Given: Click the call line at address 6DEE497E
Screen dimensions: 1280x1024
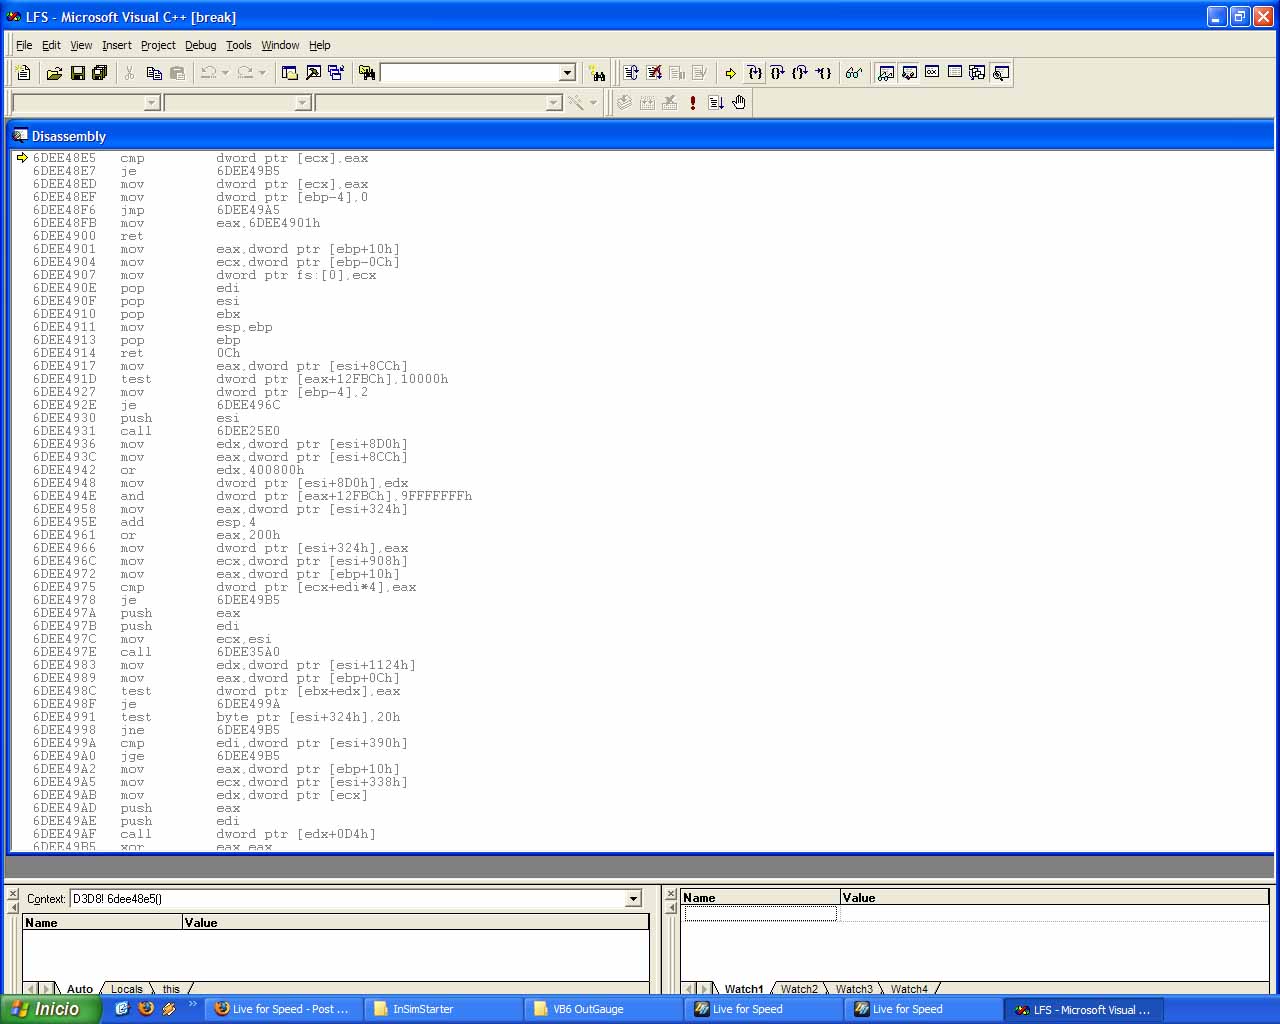Looking at the screenshot, I should 156,652.
